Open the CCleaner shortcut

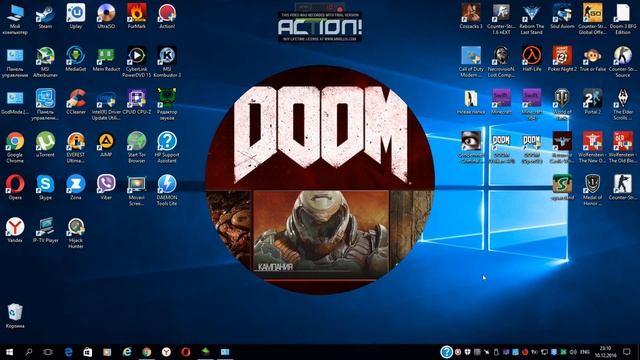coord(76,102)
